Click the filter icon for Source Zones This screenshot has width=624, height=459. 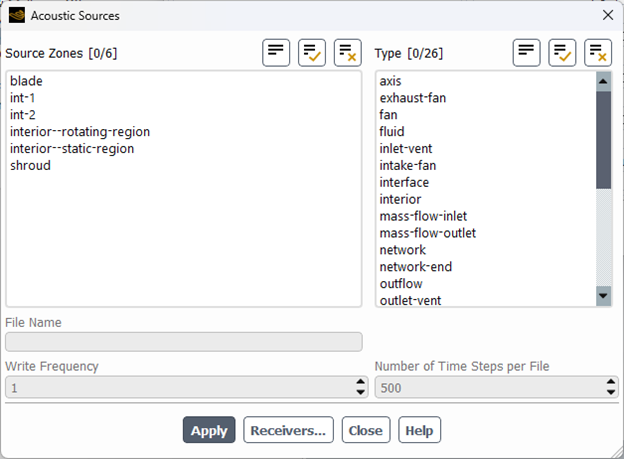click(x=276, y=53)
